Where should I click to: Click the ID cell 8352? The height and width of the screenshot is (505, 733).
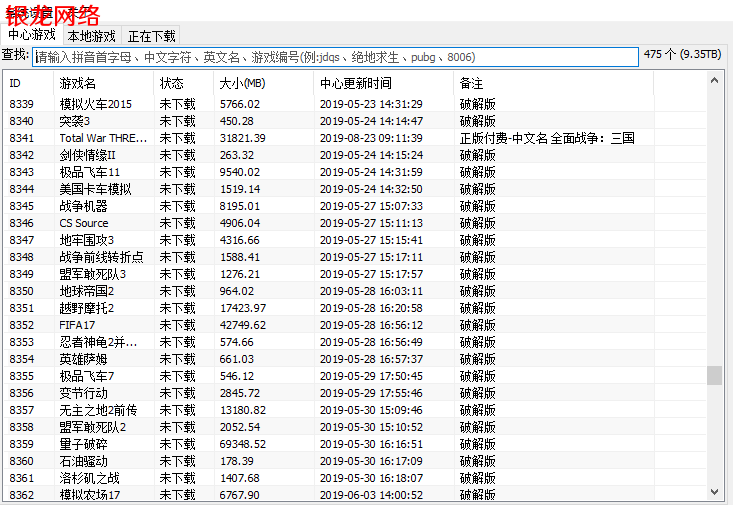point(22,325)
